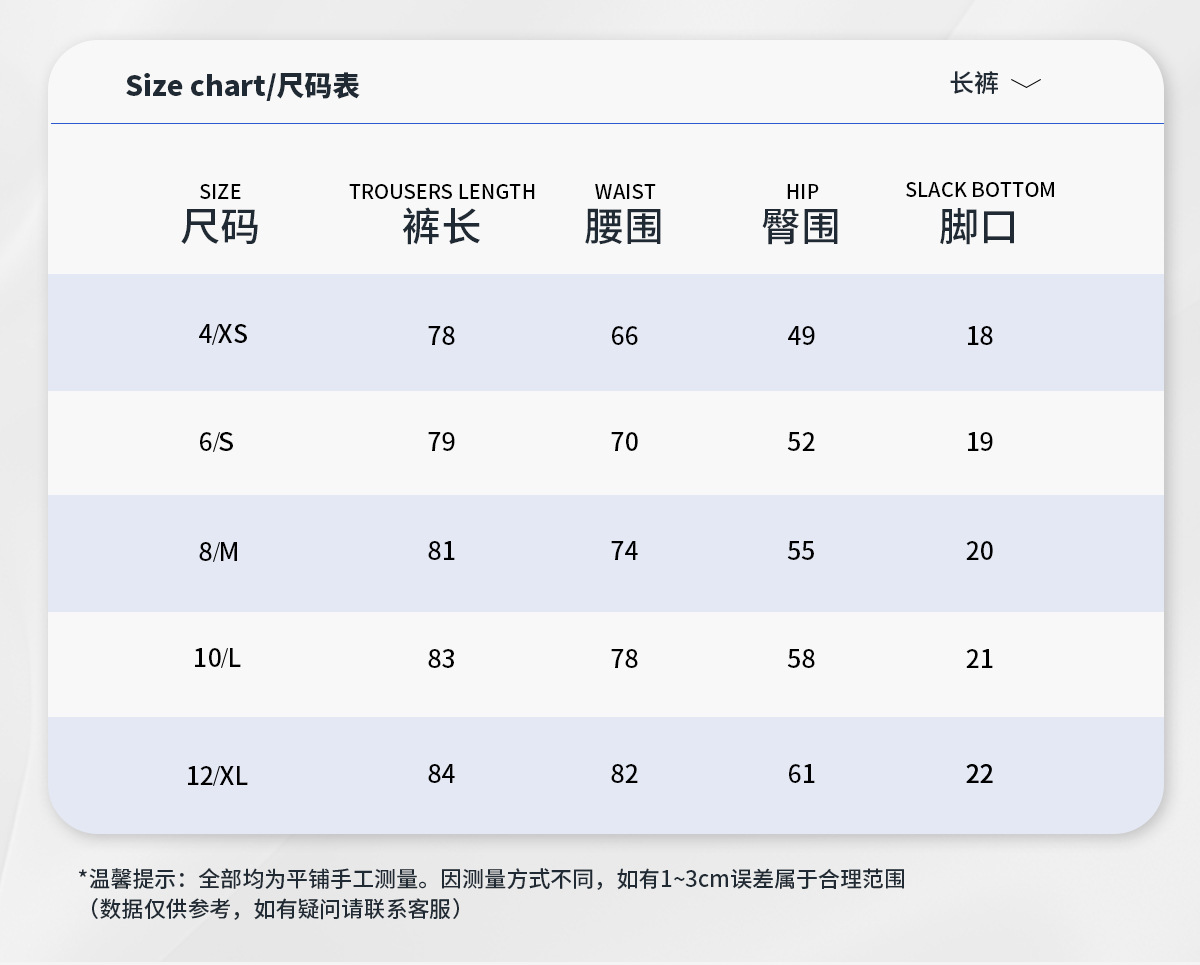The width and height of the screenshot is (1200, 965).
Task: Click waist value 82 in 12/XL row
Action: (624, 774)
